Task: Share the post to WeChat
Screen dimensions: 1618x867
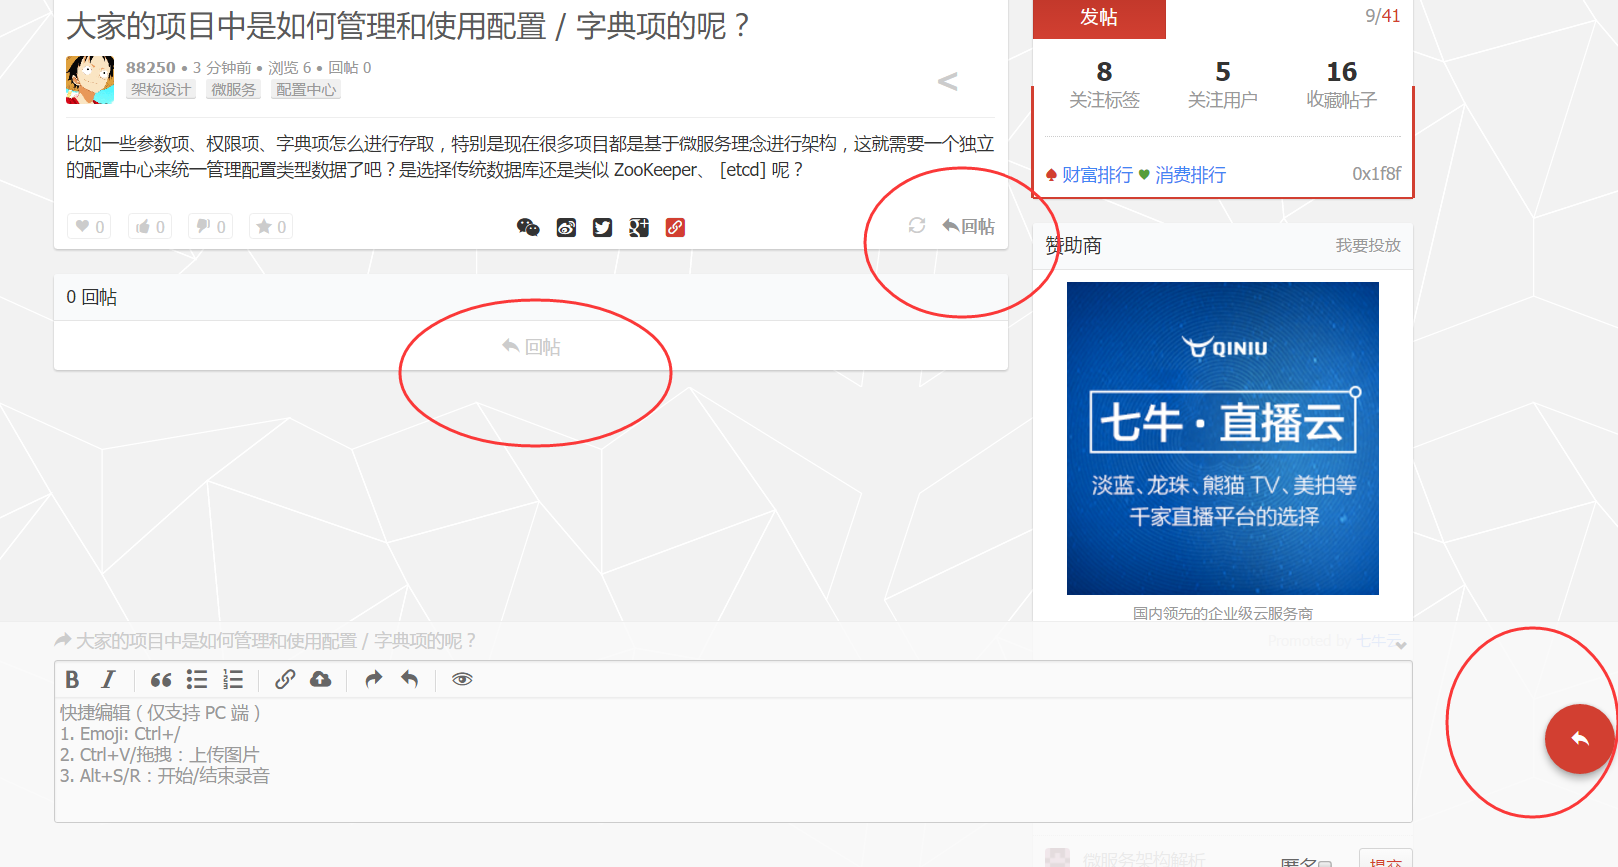Action: 528,227
